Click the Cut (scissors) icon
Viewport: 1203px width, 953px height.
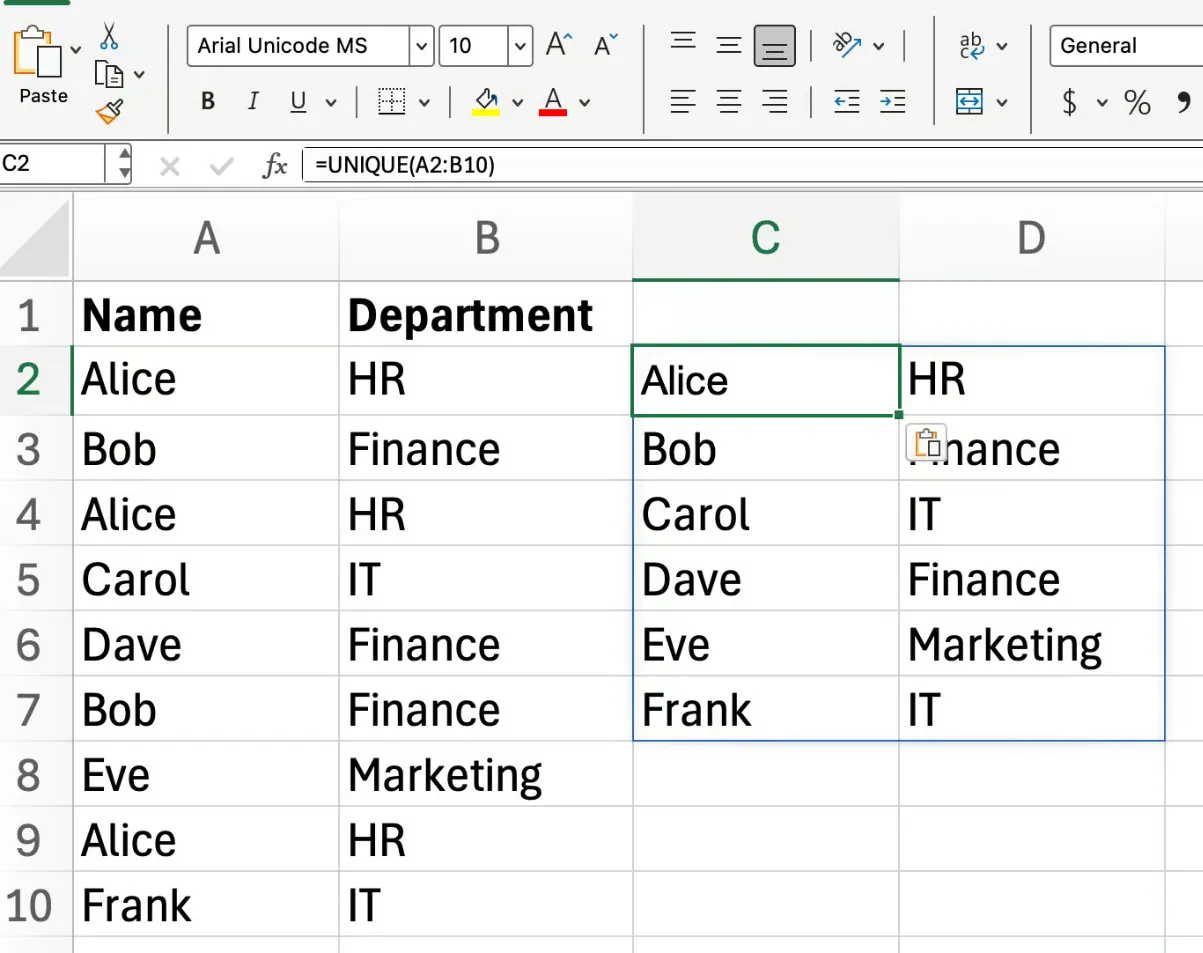pos(109,33)
